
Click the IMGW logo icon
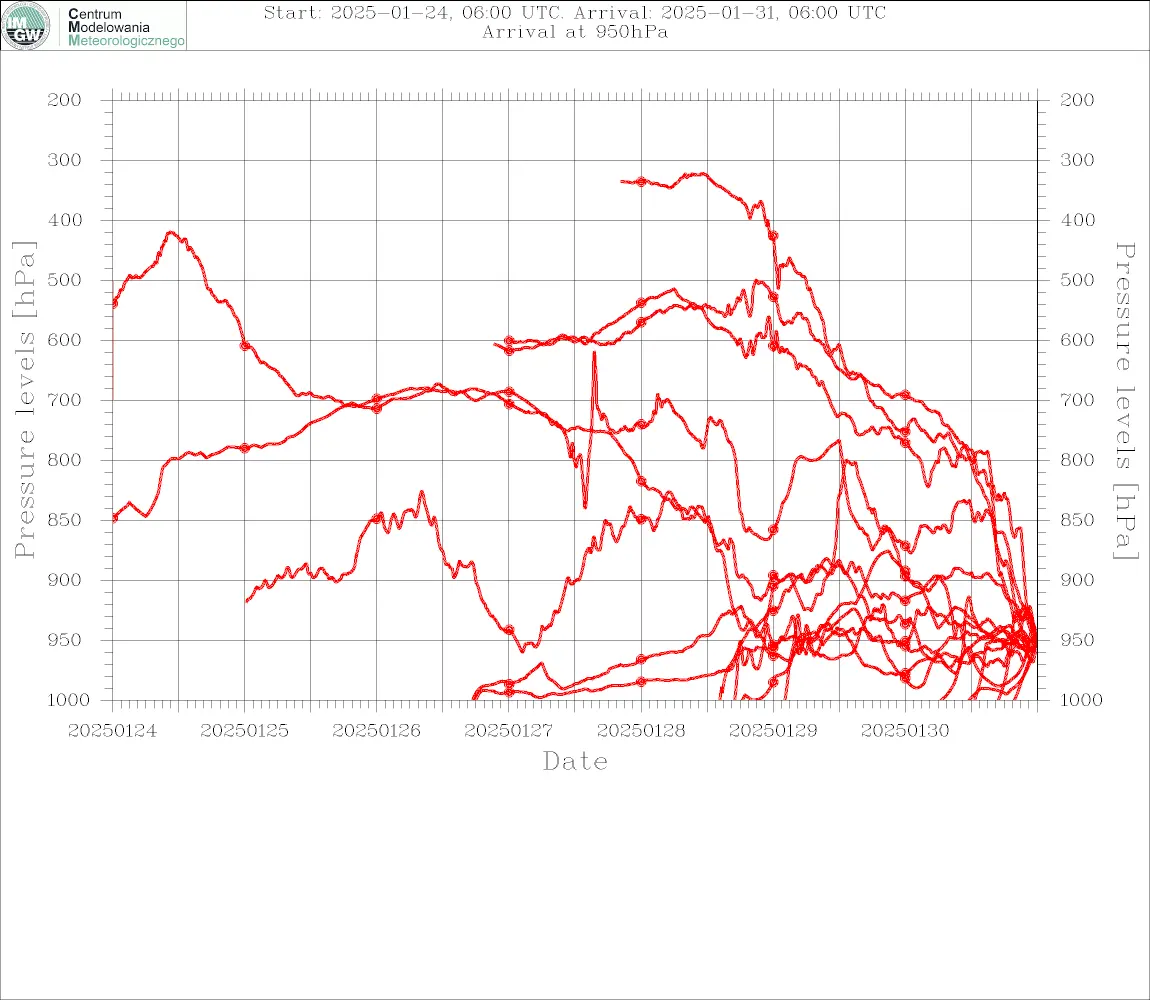coord(26,26)
